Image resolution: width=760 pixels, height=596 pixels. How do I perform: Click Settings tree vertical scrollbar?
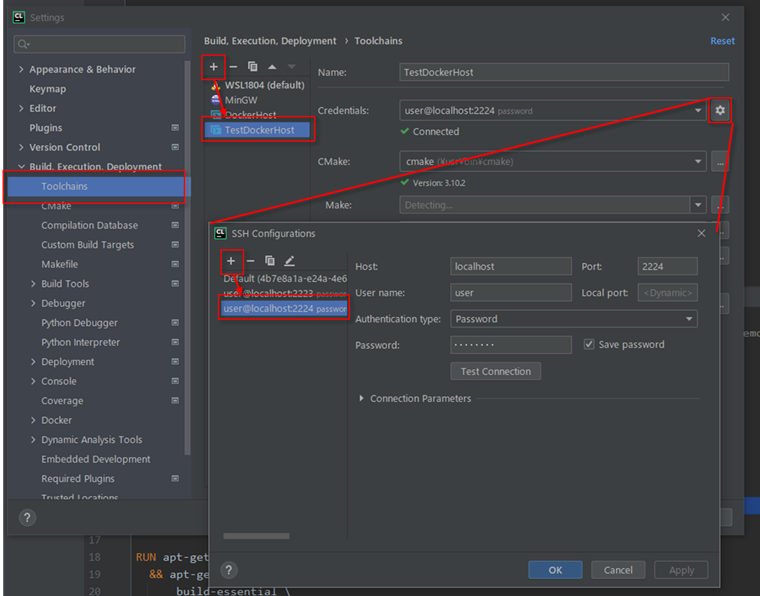point(187,257)
